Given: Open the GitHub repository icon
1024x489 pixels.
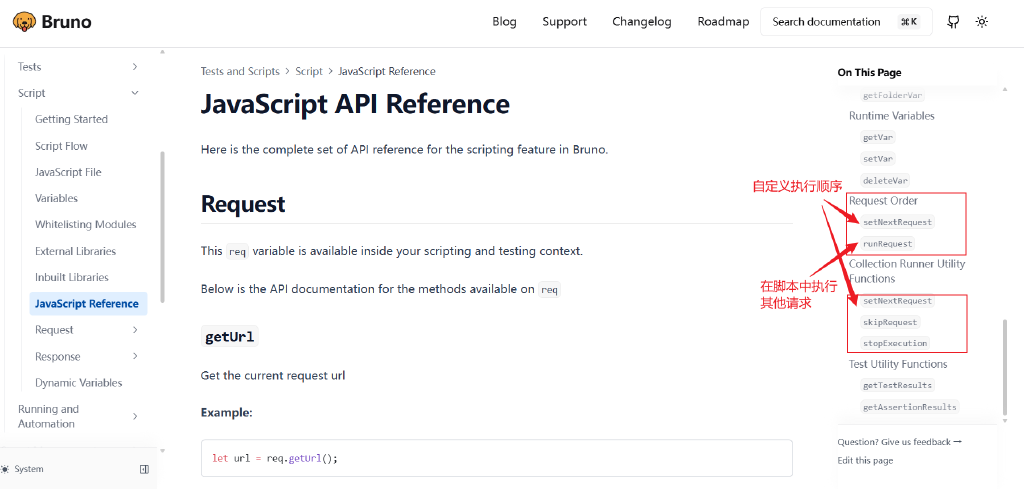Looking at the screenshot, I should 953,21.
